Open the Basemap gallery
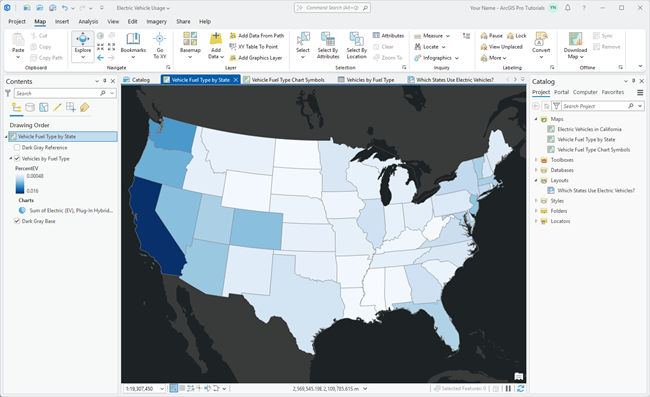 (x=190, y=46)
